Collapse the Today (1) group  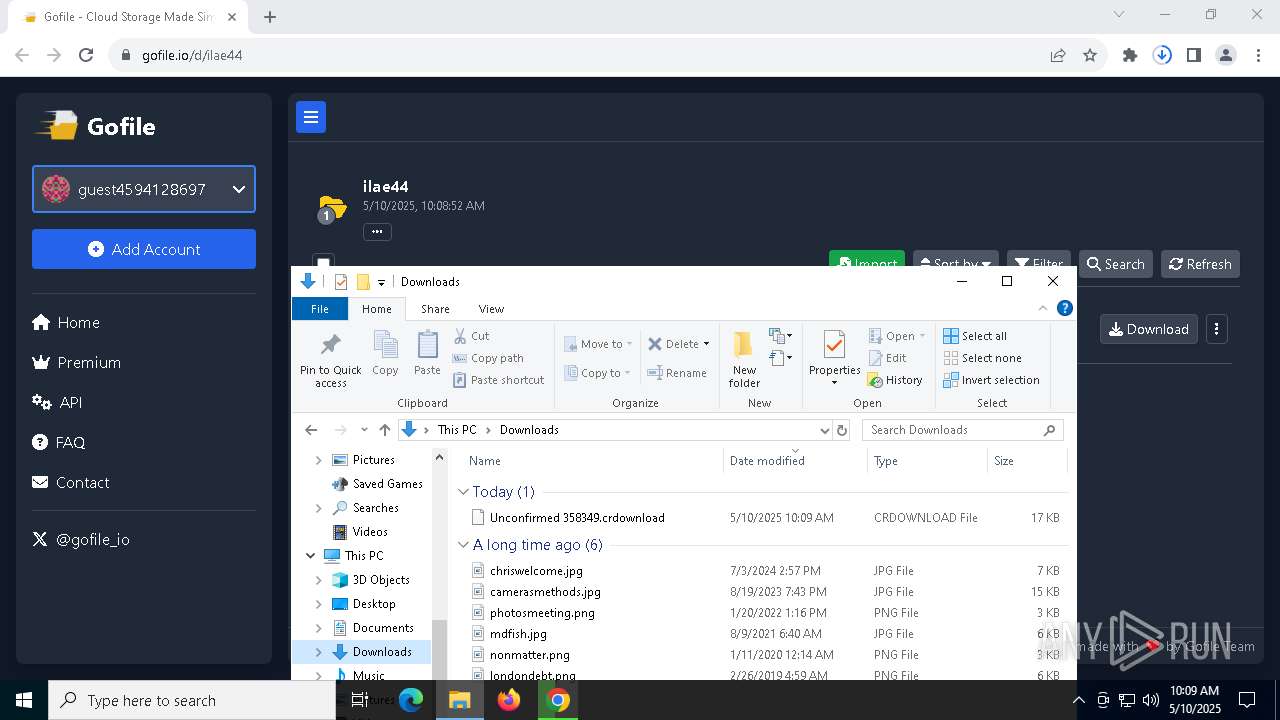click(463, 492)
